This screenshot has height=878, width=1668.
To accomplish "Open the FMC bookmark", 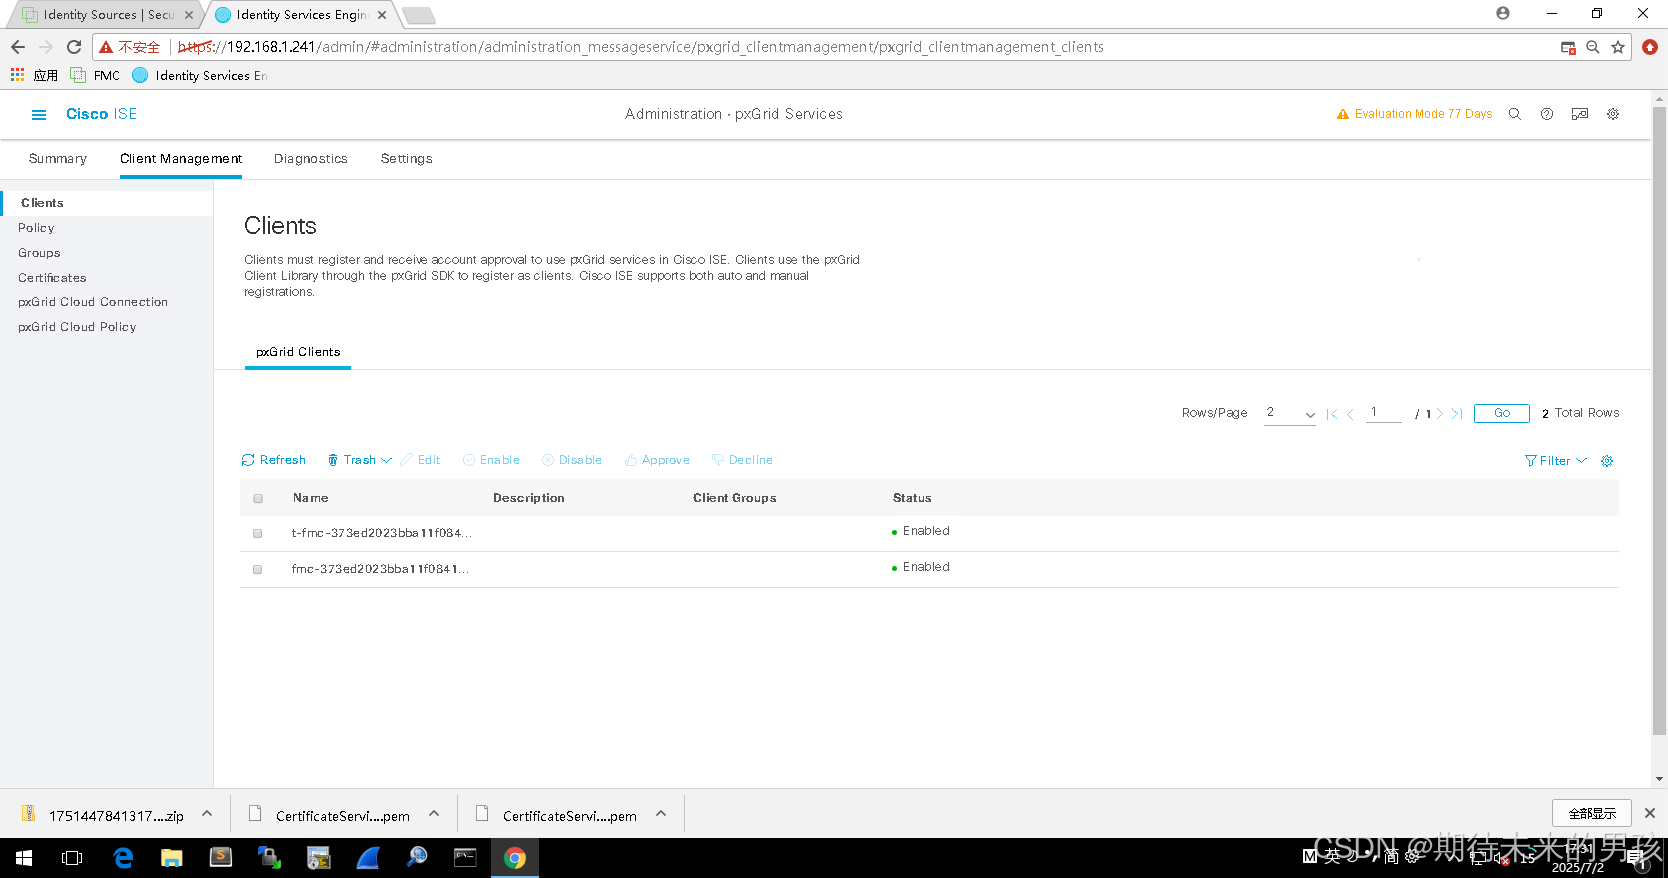I will [96, 76].
